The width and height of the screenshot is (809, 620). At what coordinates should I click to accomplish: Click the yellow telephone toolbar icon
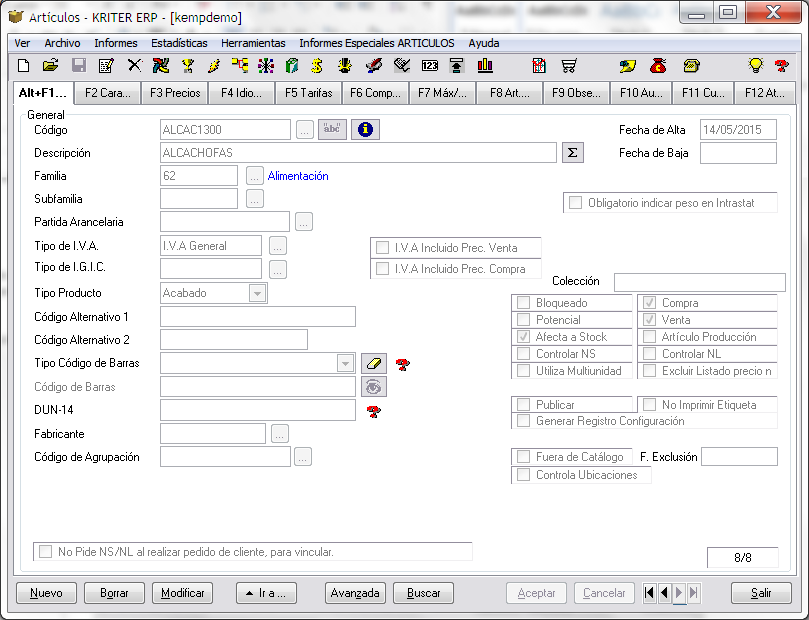691,66
